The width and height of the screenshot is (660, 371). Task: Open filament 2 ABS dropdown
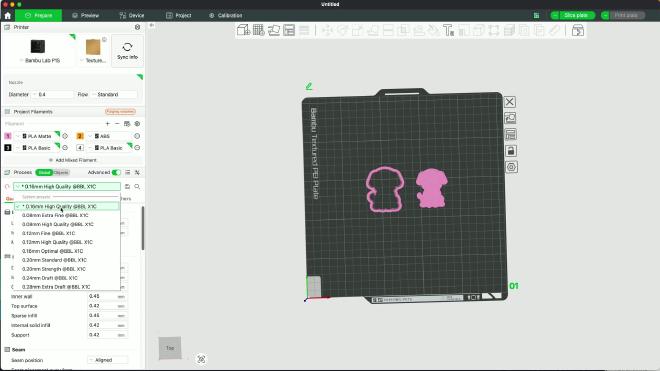[x=111, y=136]
